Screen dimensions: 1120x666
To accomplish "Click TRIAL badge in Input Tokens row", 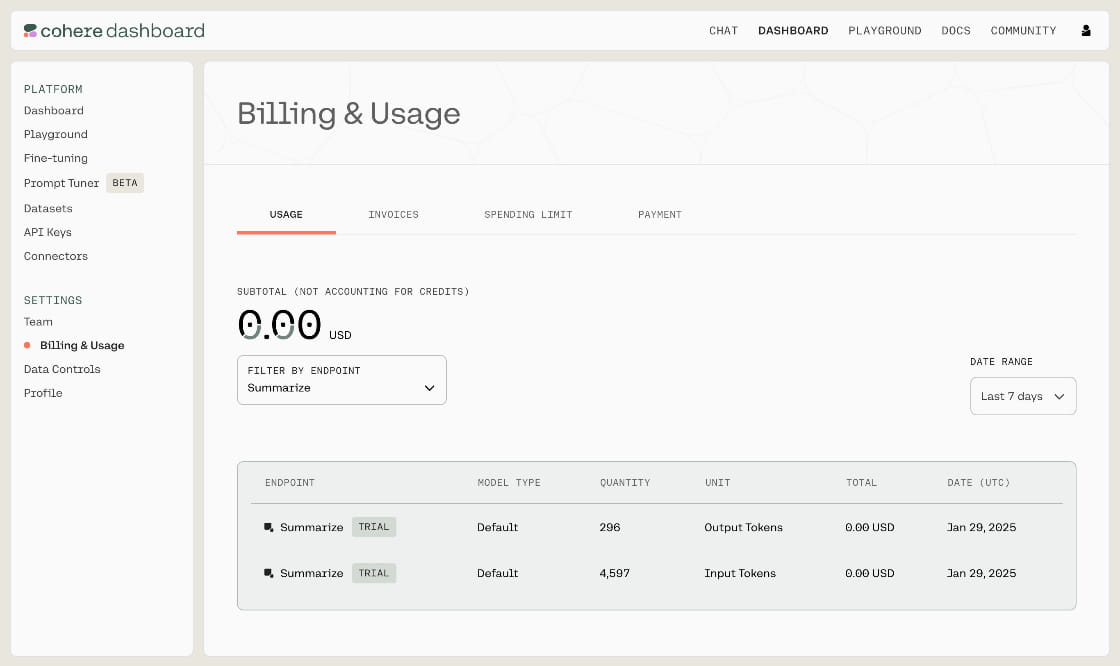I will tap(374, 573).
